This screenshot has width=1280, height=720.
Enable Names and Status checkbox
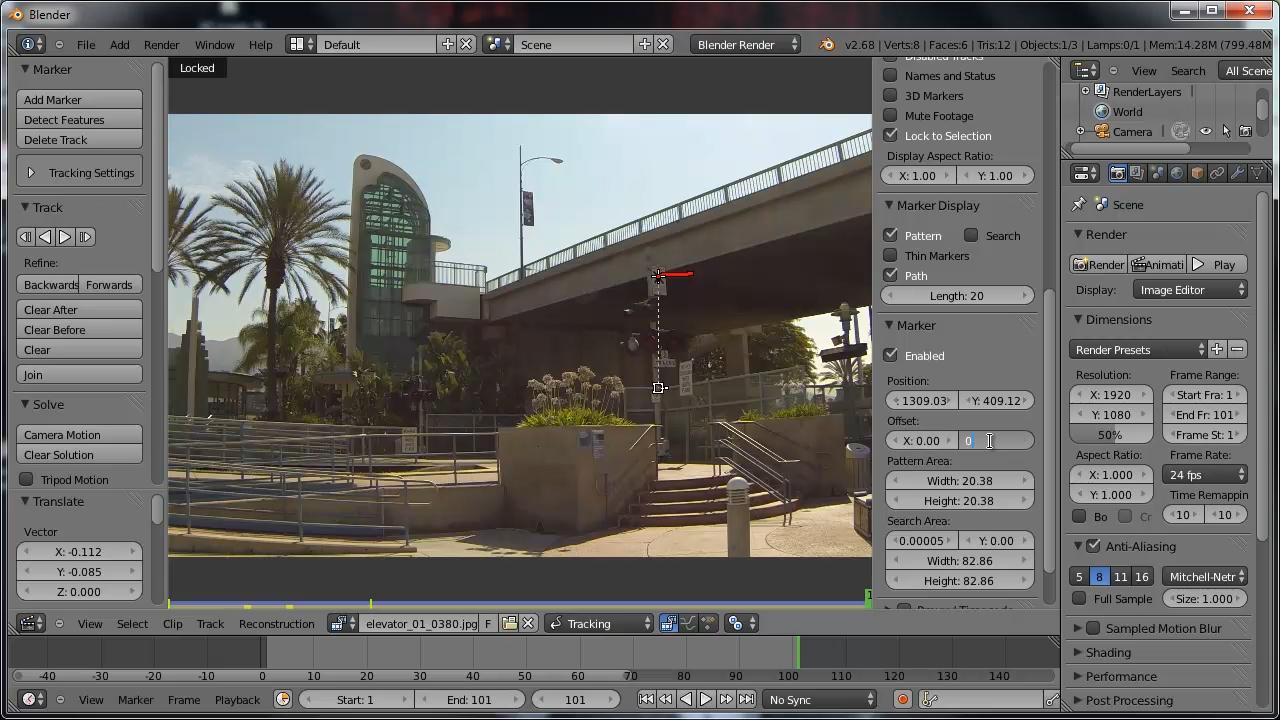coord(890,75)
